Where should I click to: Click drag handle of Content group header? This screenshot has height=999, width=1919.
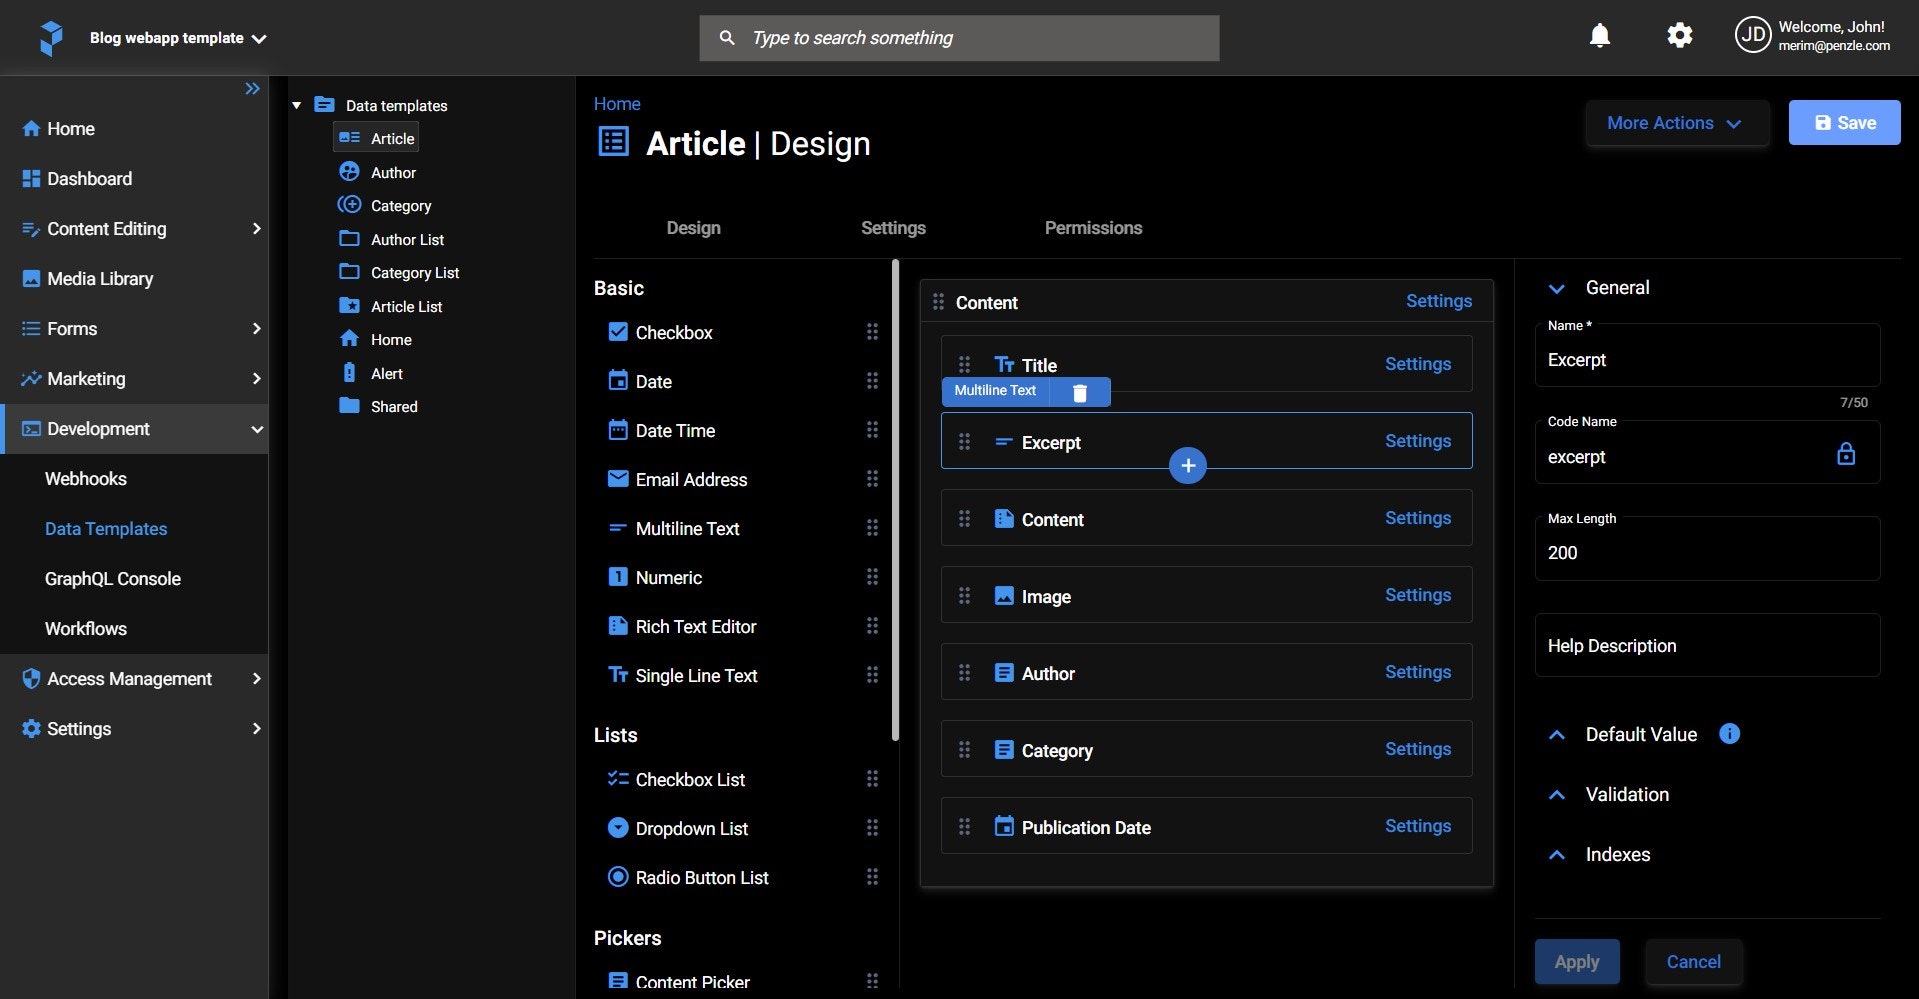(x=938, y=302)
